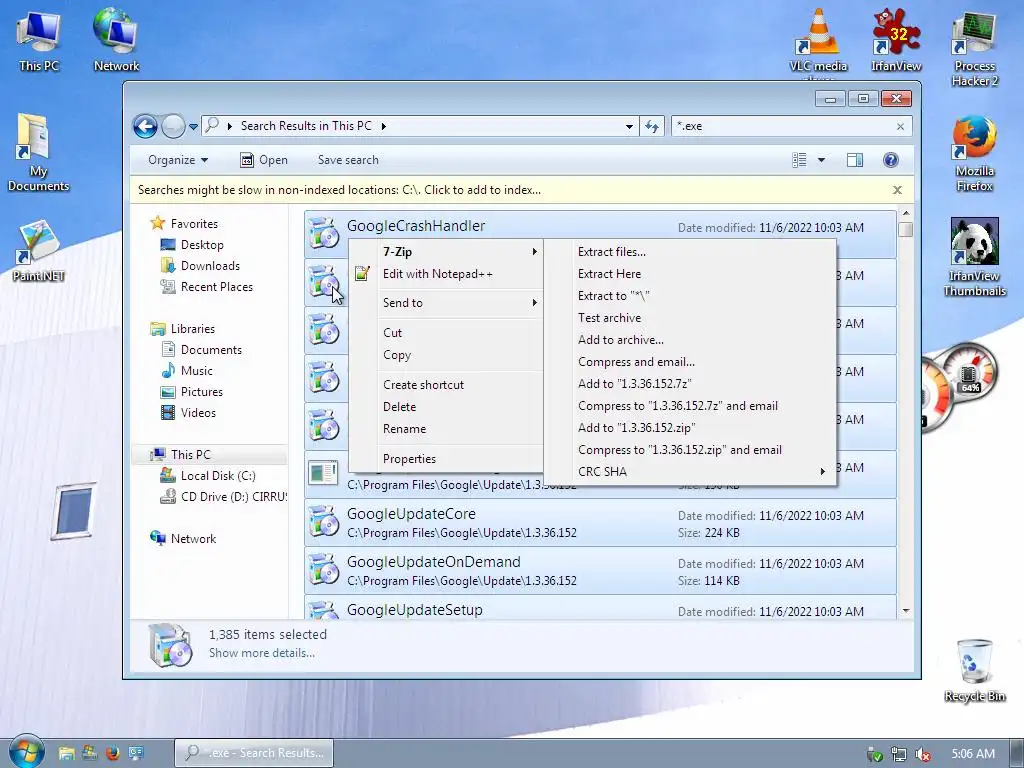Open IrfanView Thumbnails shortcut

click(x=974, y=257)
